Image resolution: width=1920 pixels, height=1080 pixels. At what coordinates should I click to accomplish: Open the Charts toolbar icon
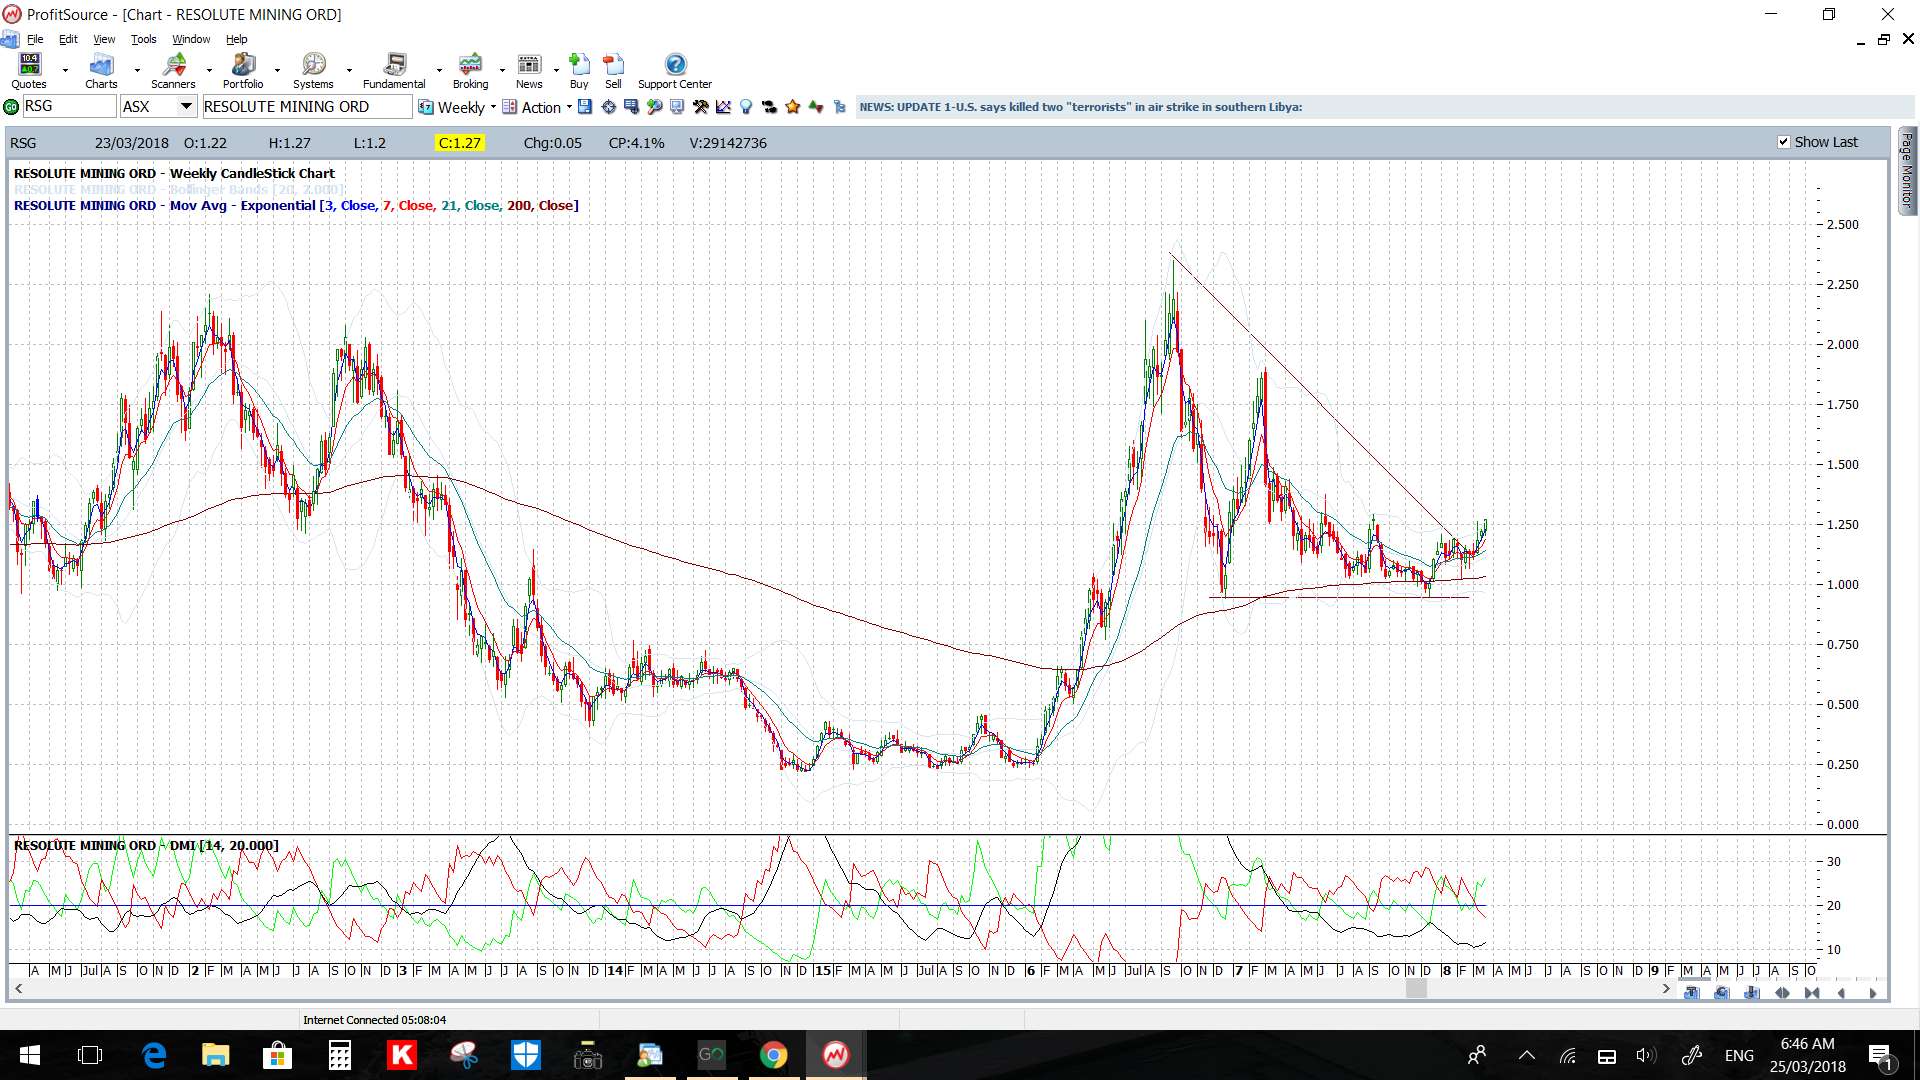click(x=101, y=71)
